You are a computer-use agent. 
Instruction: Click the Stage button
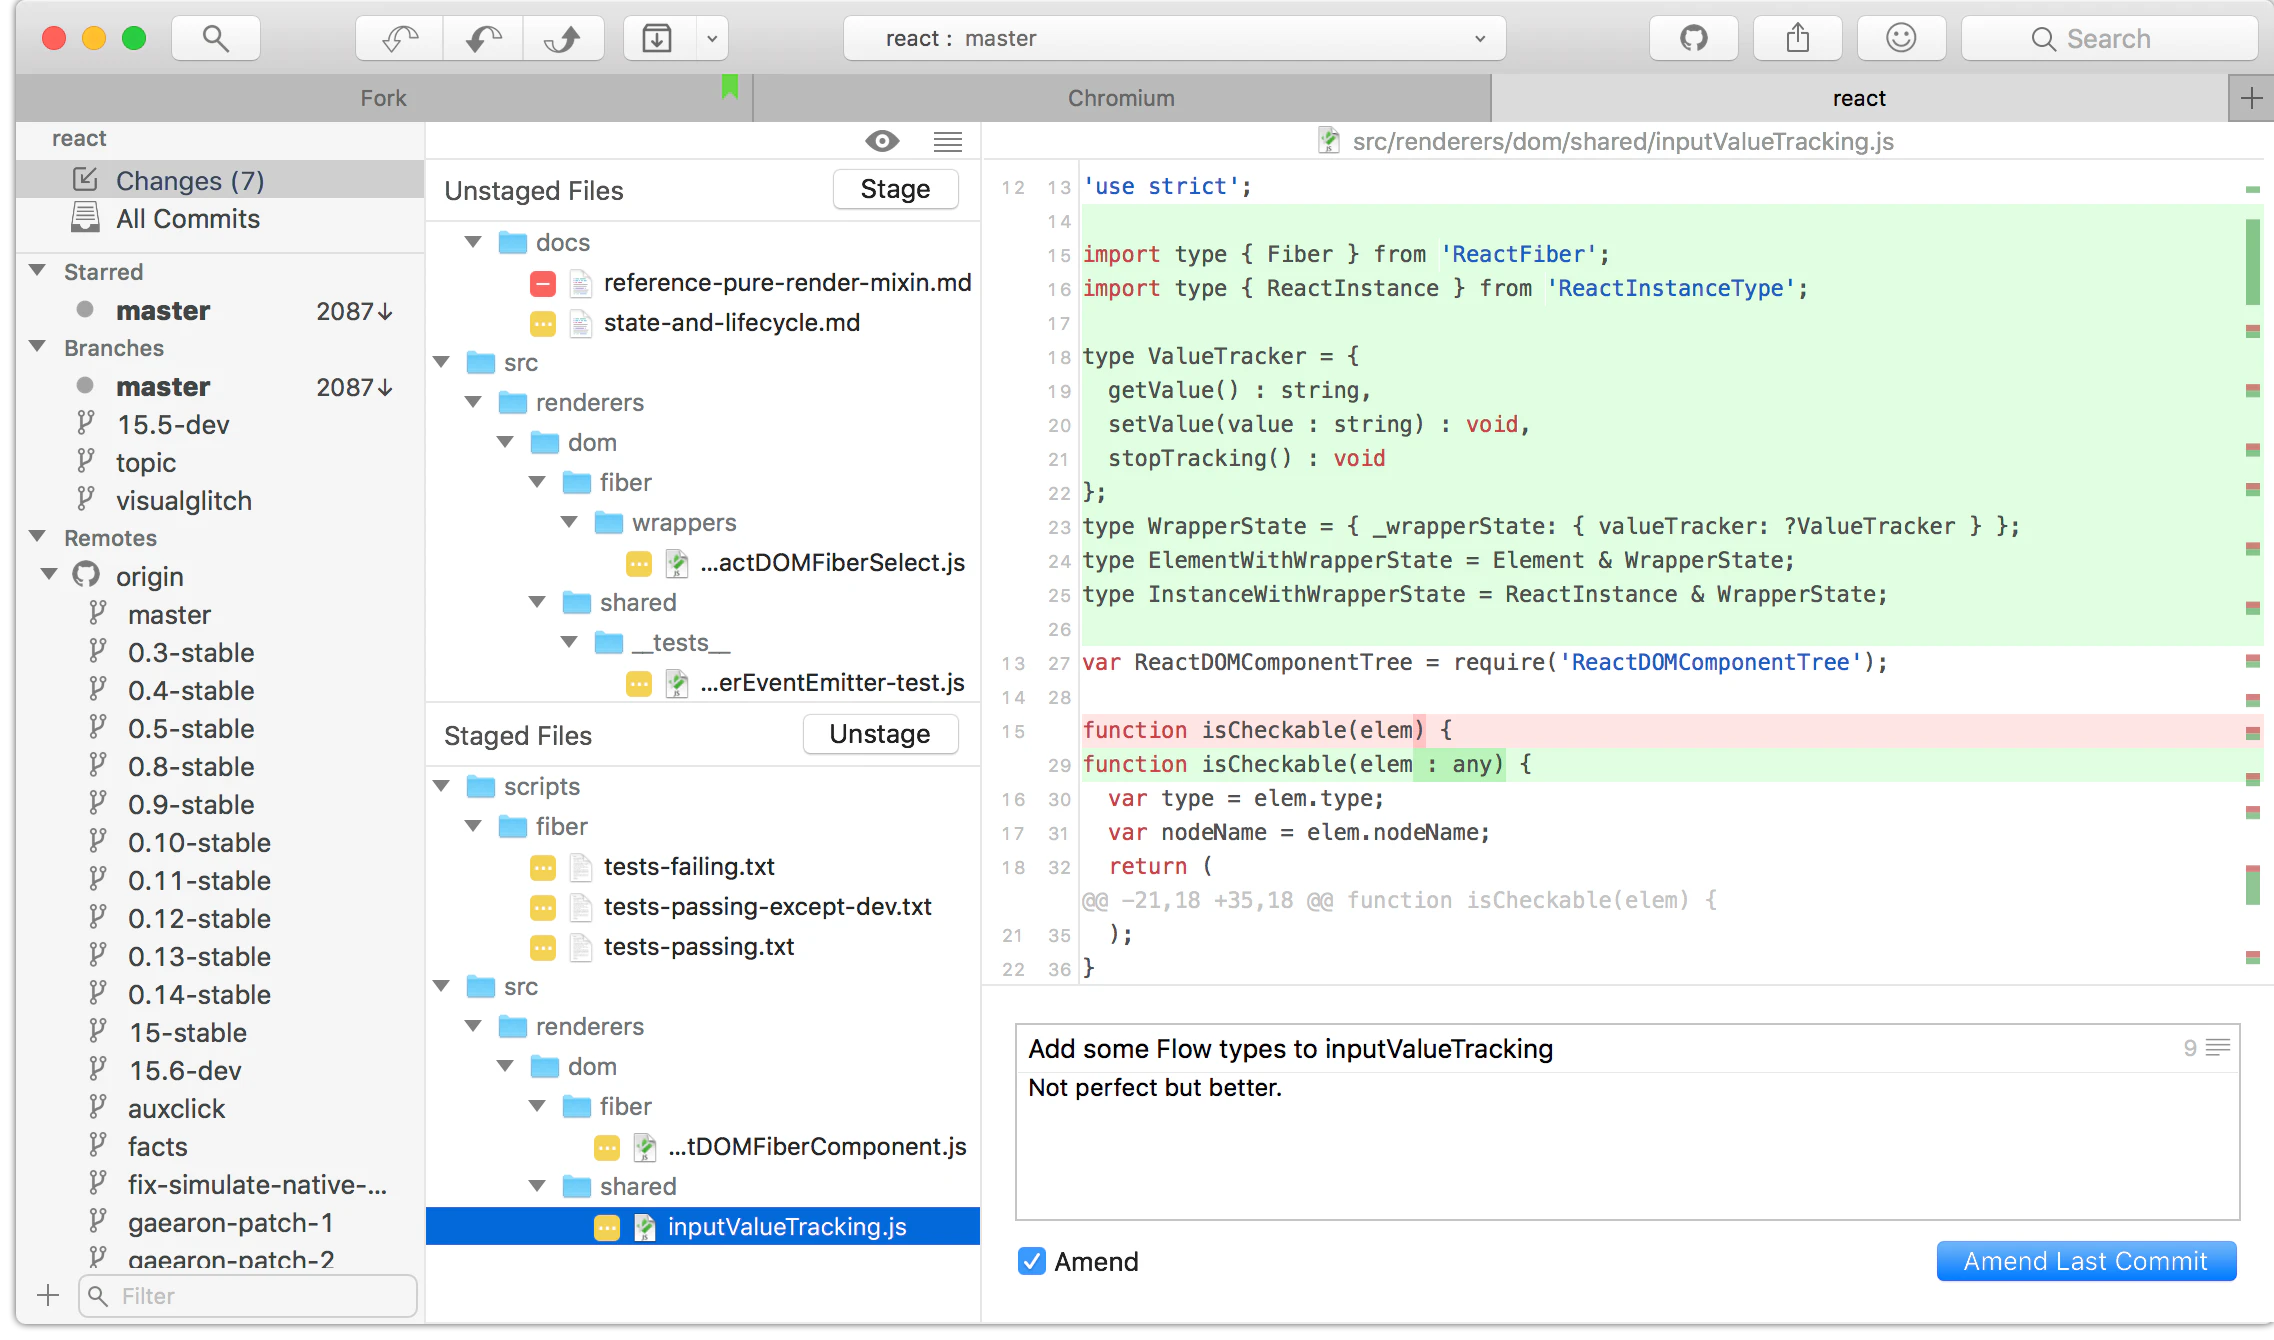(x=895, y=189)
